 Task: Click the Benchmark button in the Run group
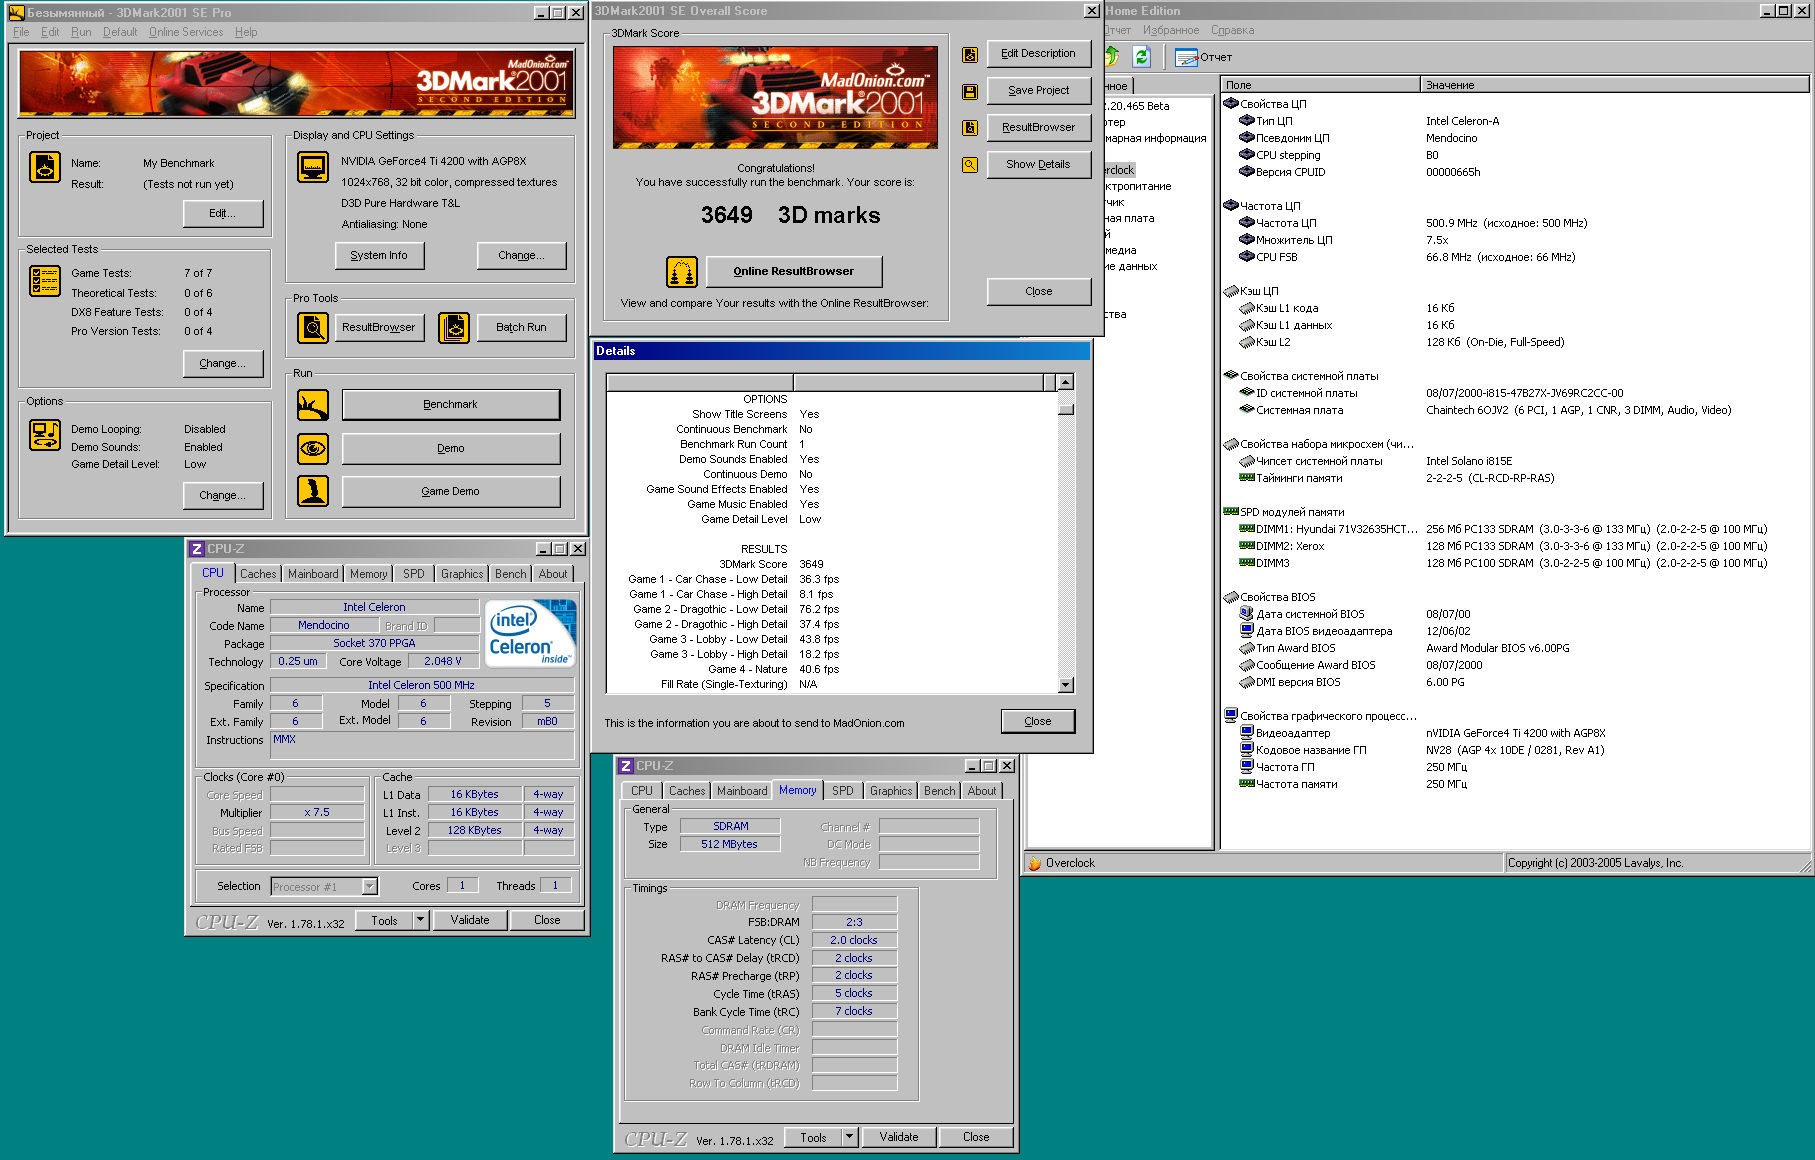(x=451, y=405)
